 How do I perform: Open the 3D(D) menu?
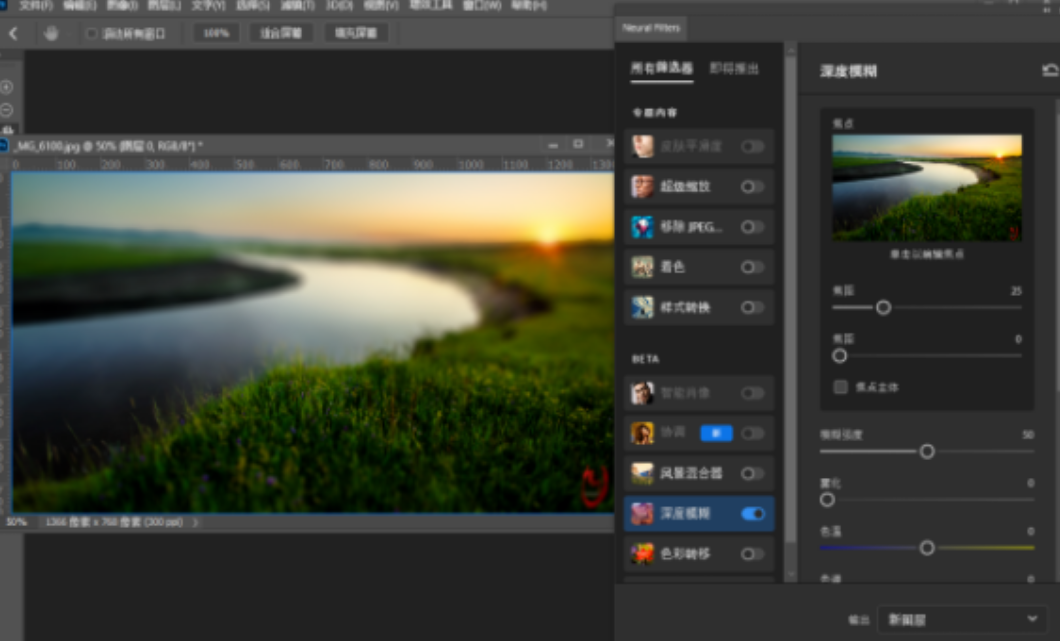[339, 5]
